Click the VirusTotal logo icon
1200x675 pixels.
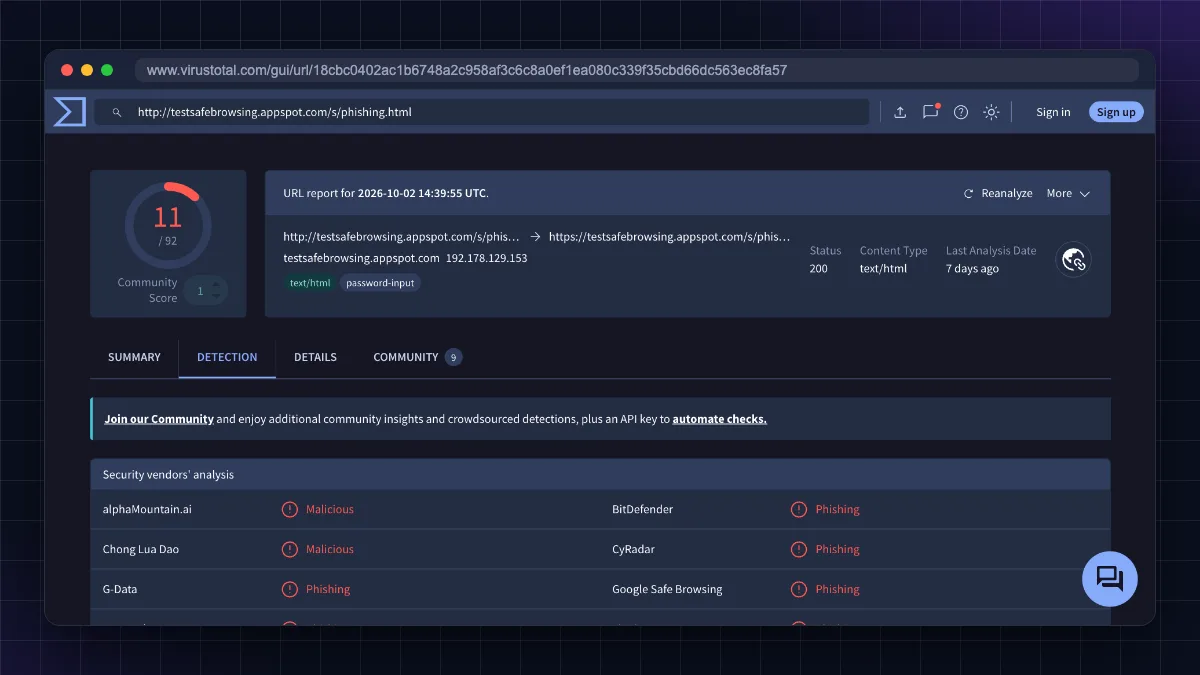pos(69,112)
